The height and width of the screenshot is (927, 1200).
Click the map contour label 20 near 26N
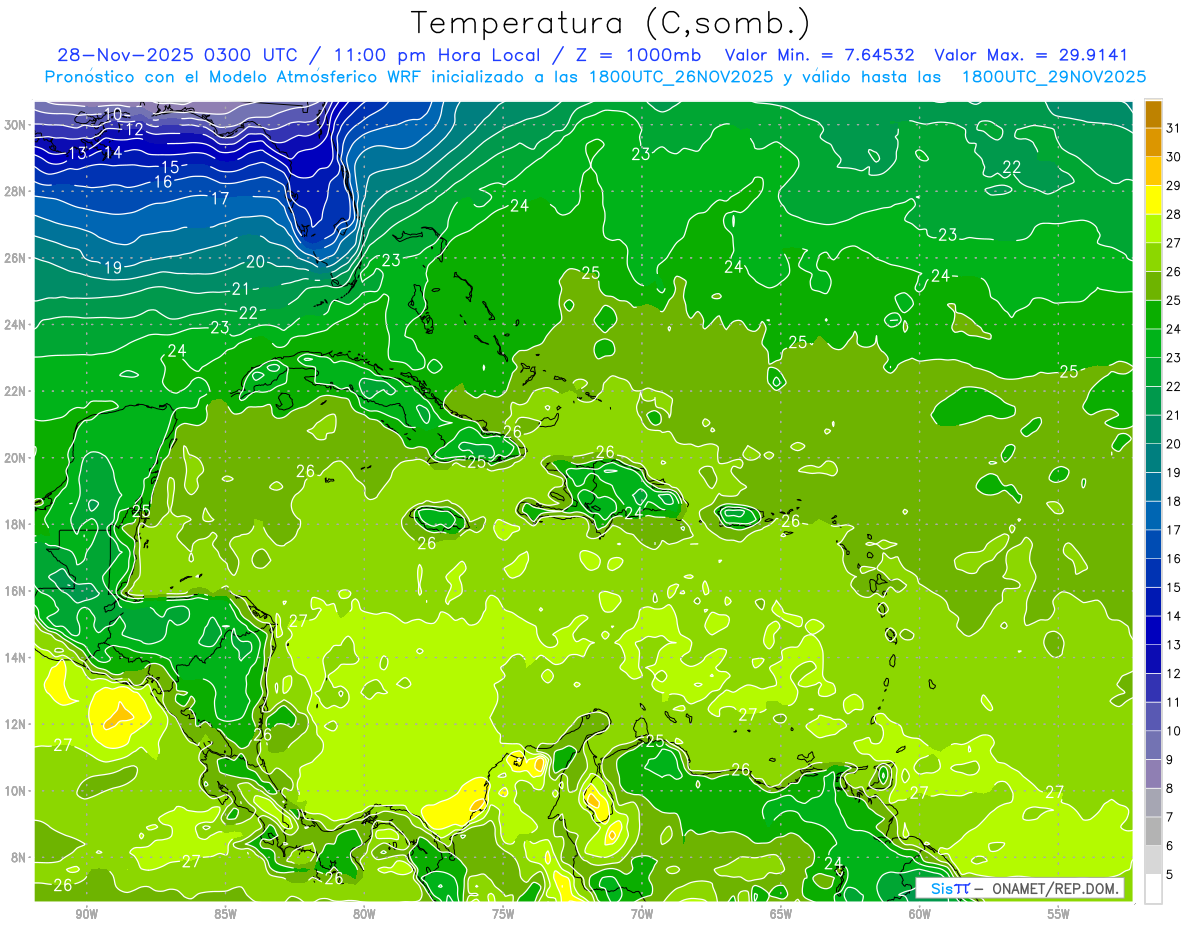tap(255, 262)
